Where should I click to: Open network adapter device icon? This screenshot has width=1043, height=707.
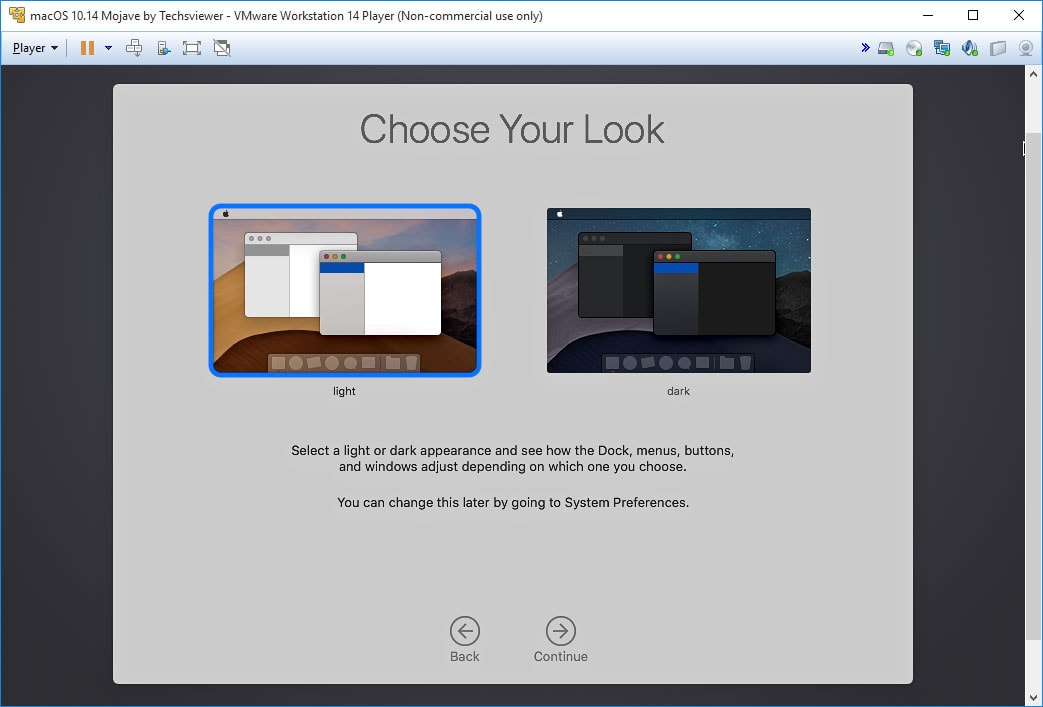tap(942, 48)
